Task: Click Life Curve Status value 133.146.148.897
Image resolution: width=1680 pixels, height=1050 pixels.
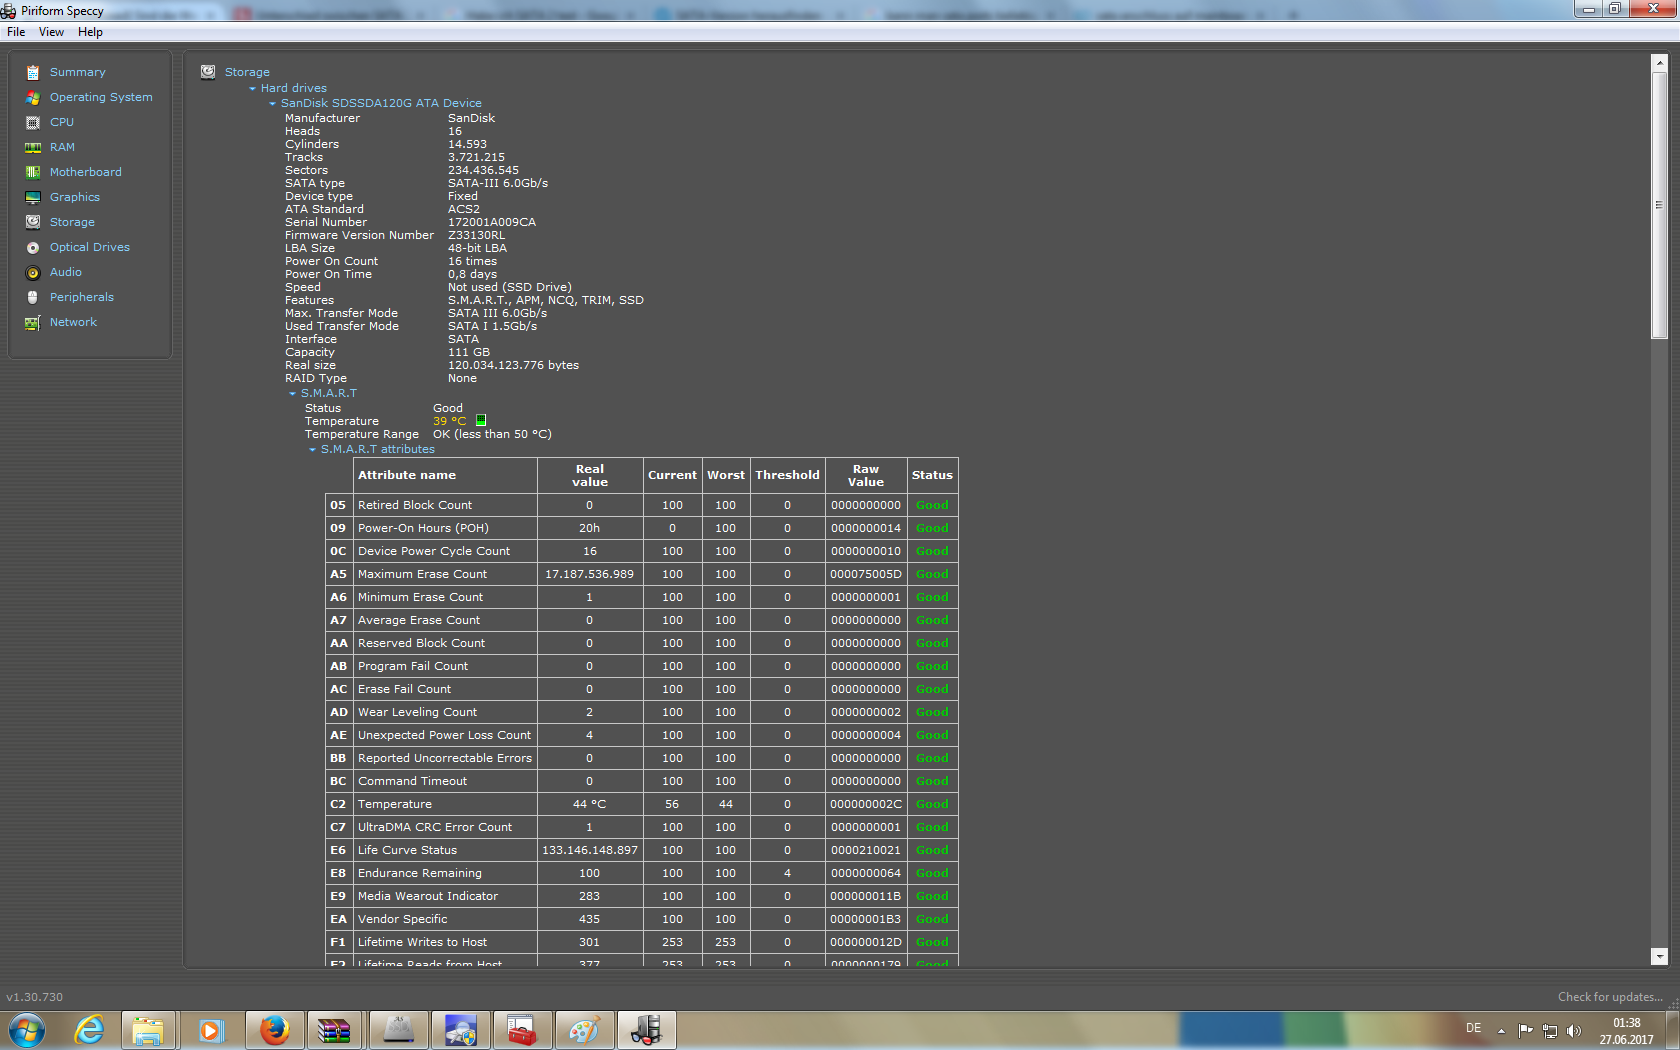Action: coord(589,850)
